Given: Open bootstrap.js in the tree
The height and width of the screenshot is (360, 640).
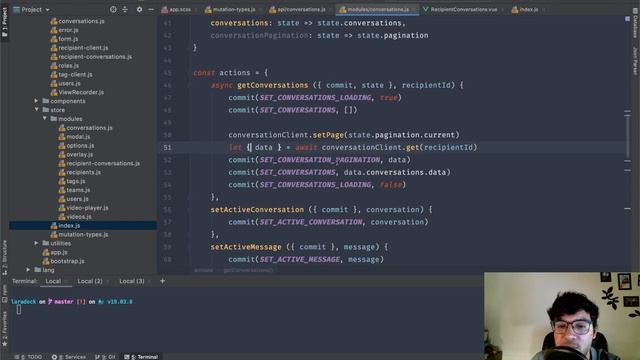Looking at the screenshot, I should tap(68, 261).
